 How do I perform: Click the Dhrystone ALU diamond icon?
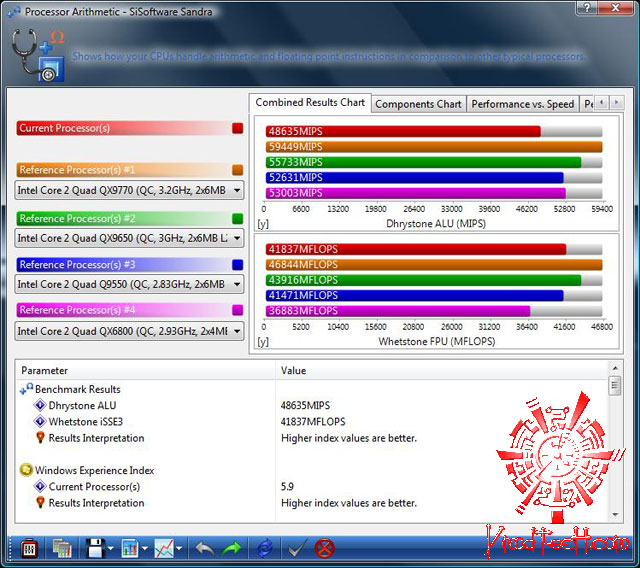point(40,405)
